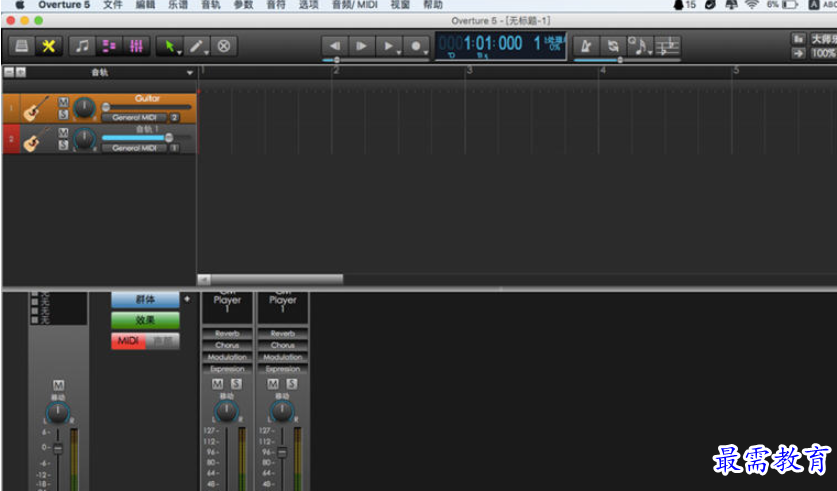Screen dimensions: 837x491
Task: Open the record button options arrow
Action: 426,52
